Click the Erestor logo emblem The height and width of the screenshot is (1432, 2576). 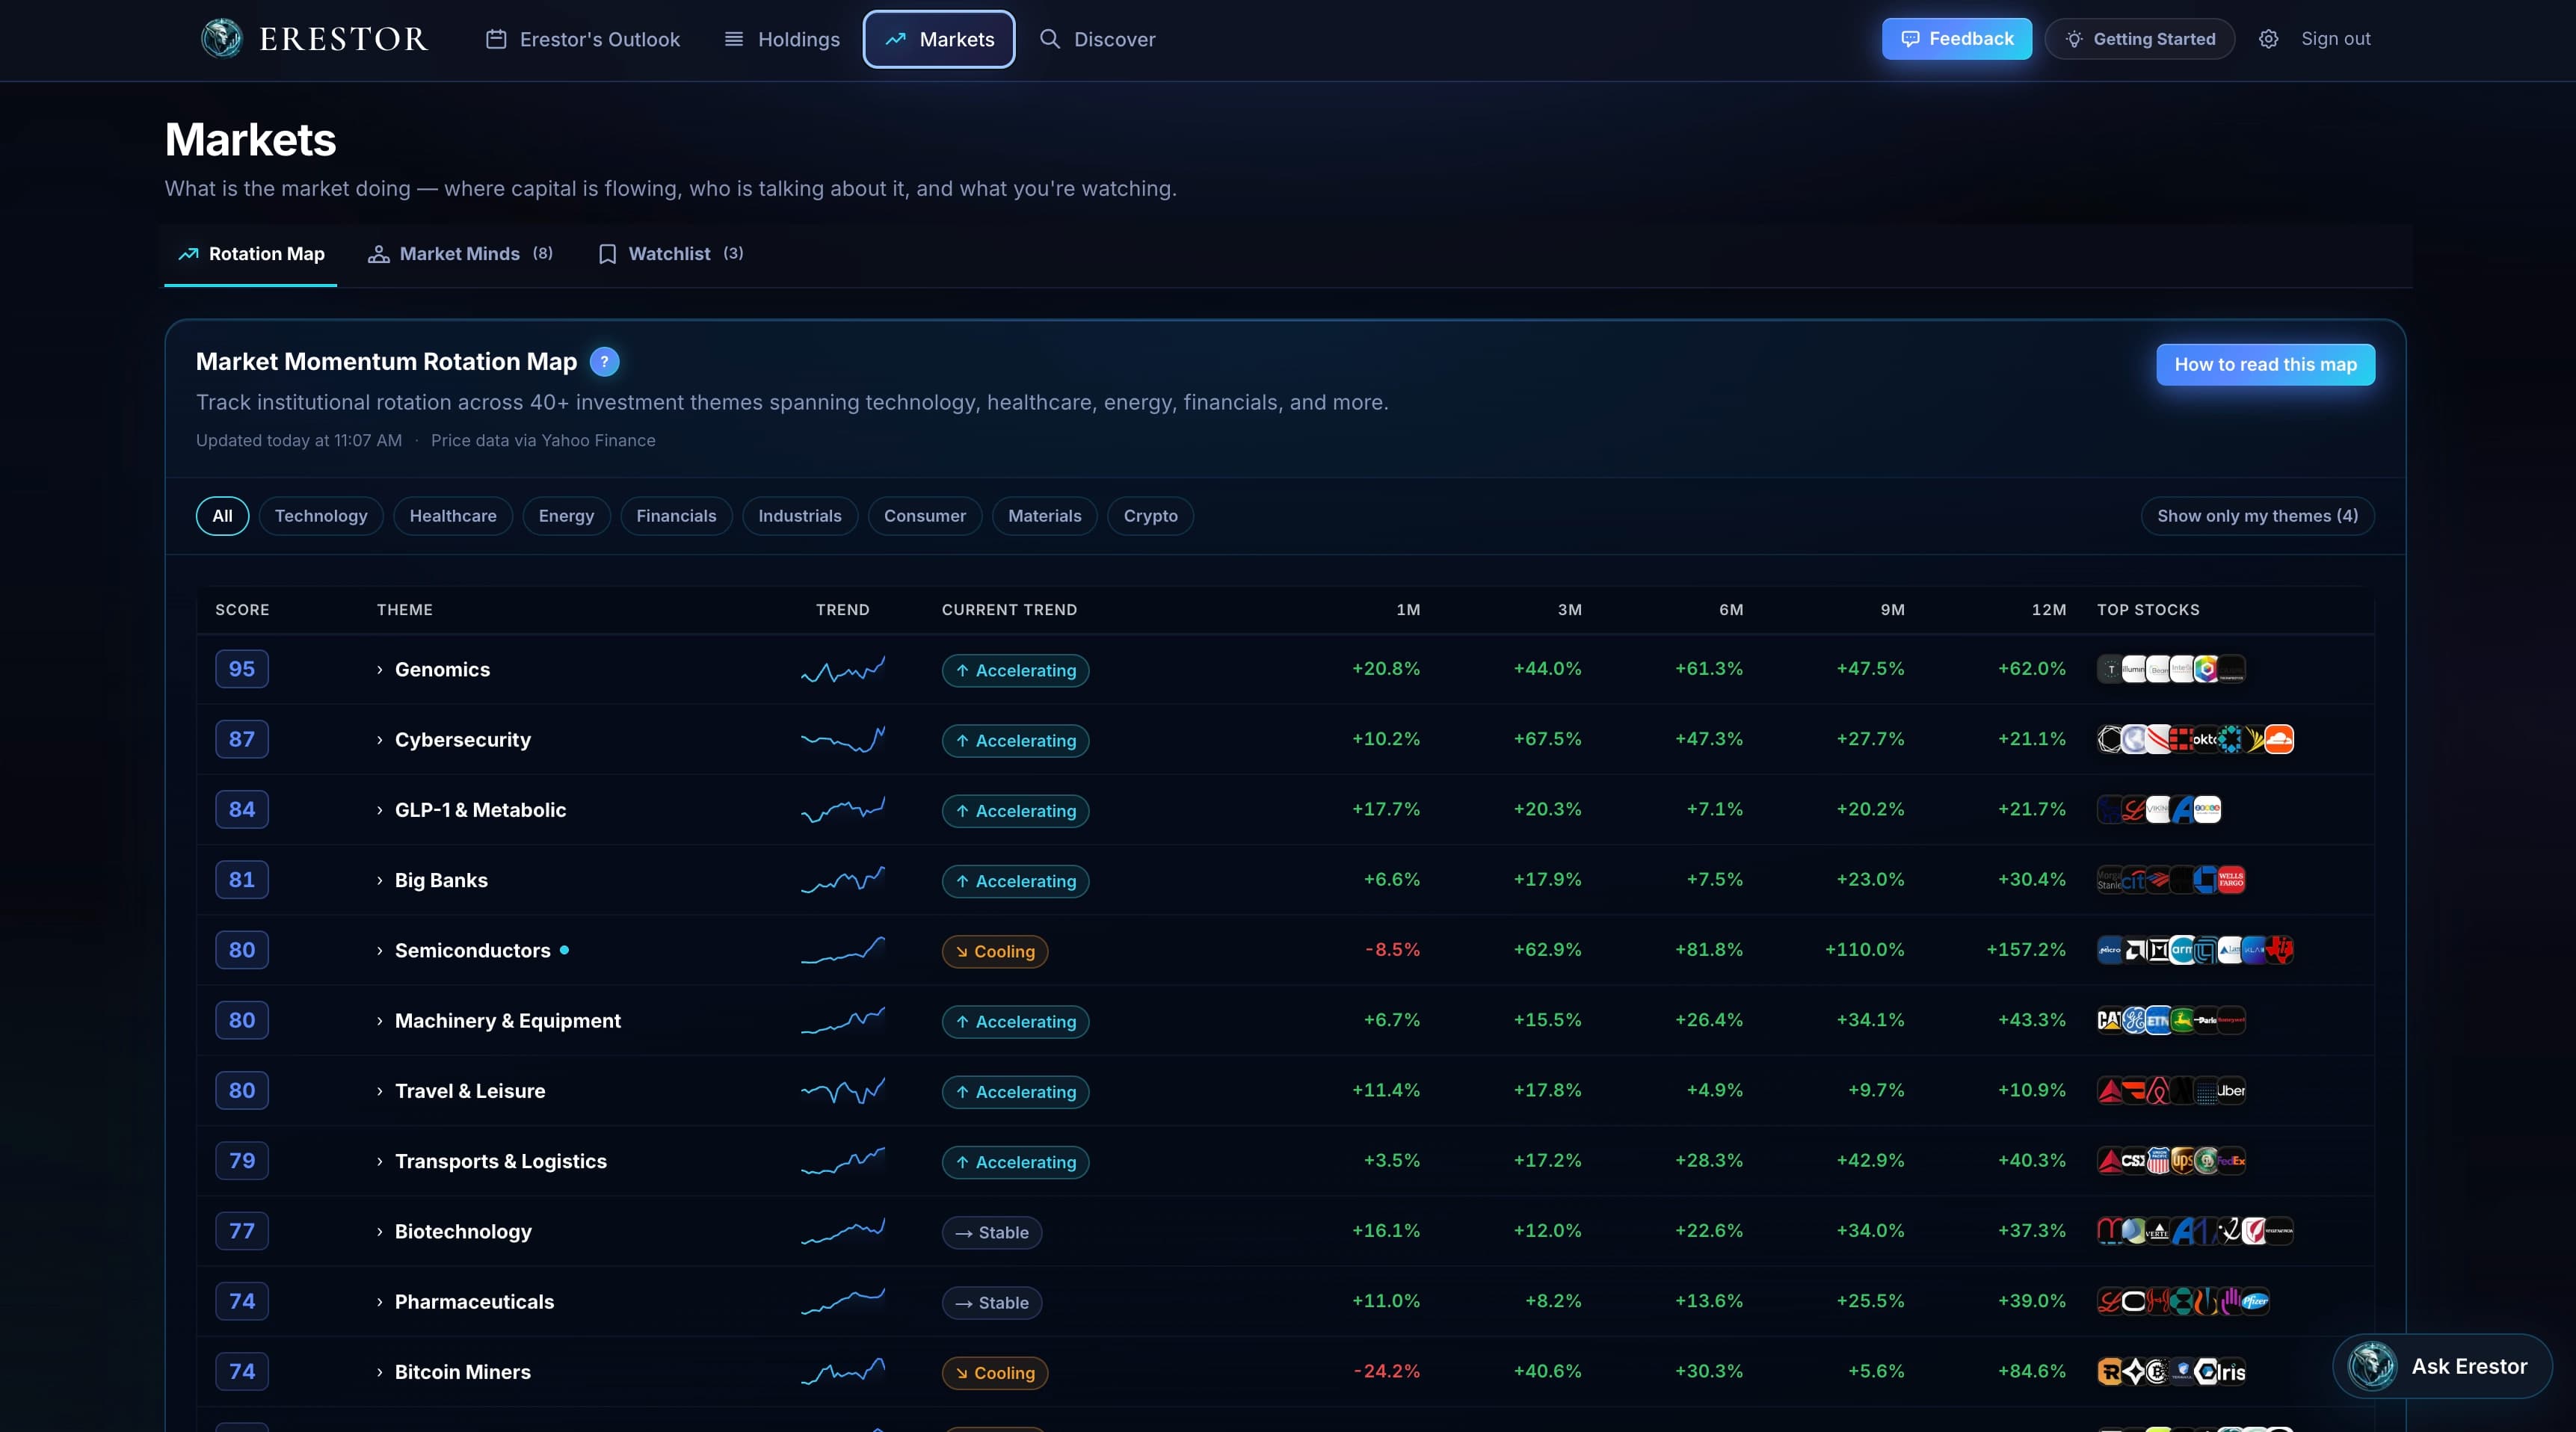pyautogui.click(x=221, y=39)
